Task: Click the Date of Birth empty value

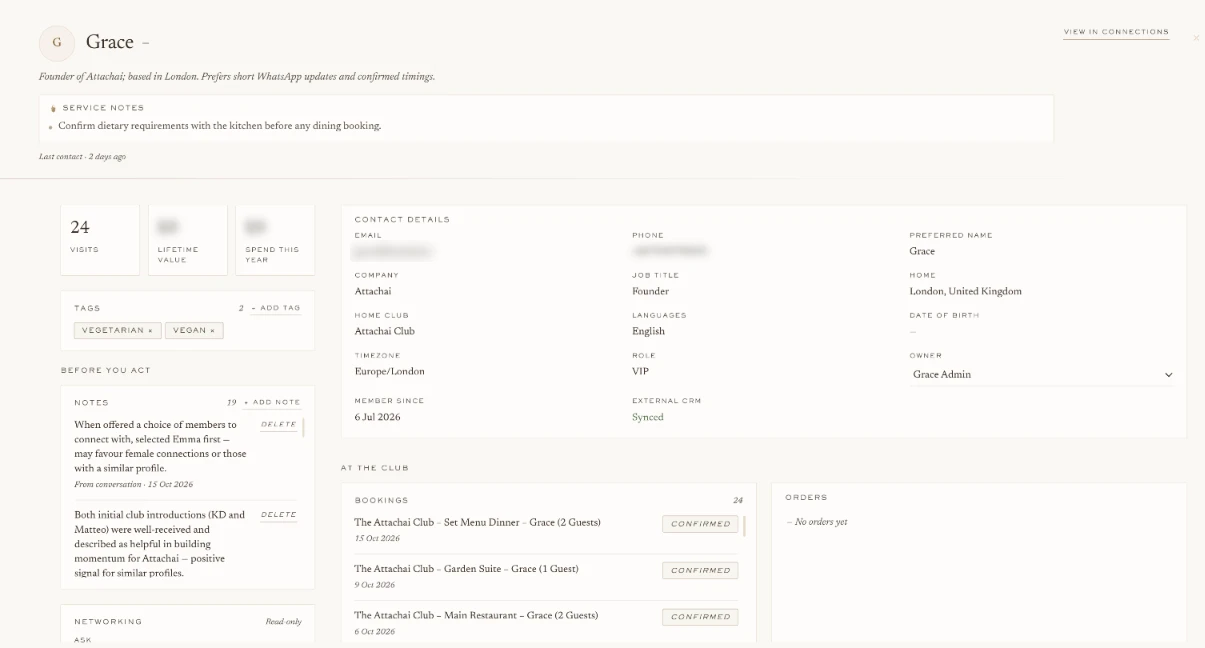Action: click(x=912, y=331)
